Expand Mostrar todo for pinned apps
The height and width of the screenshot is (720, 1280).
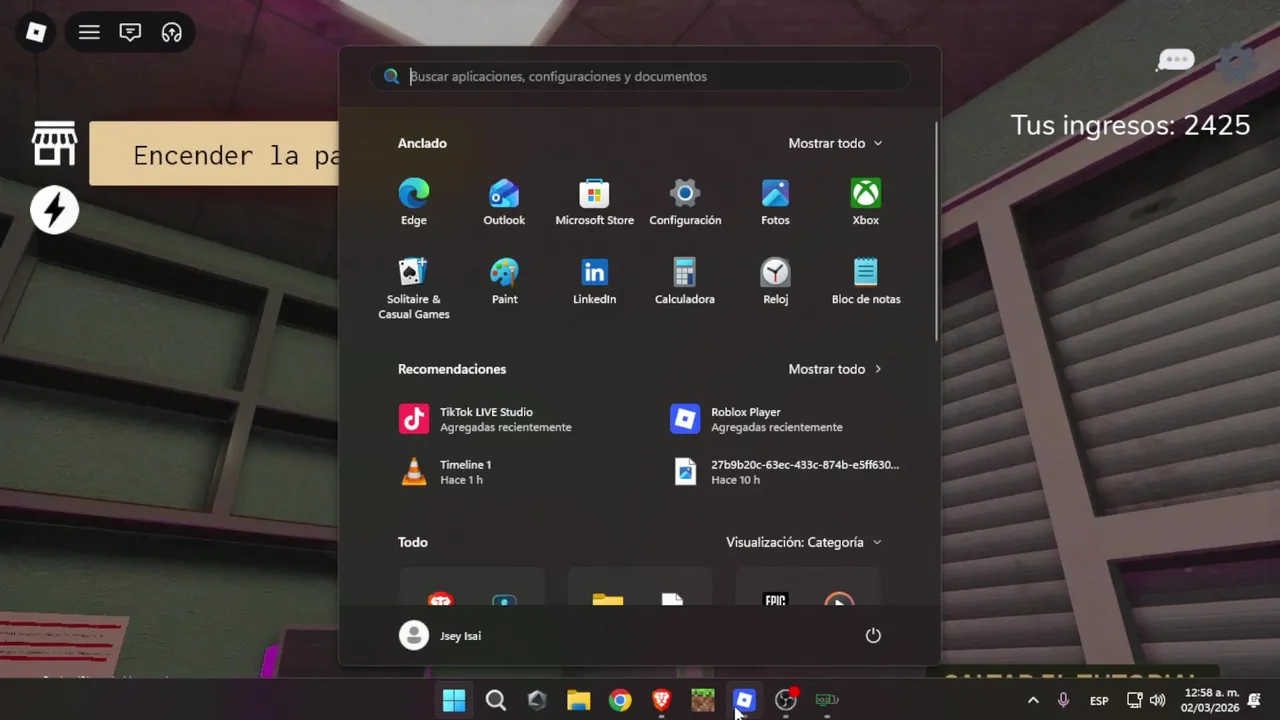coord(835,143)
